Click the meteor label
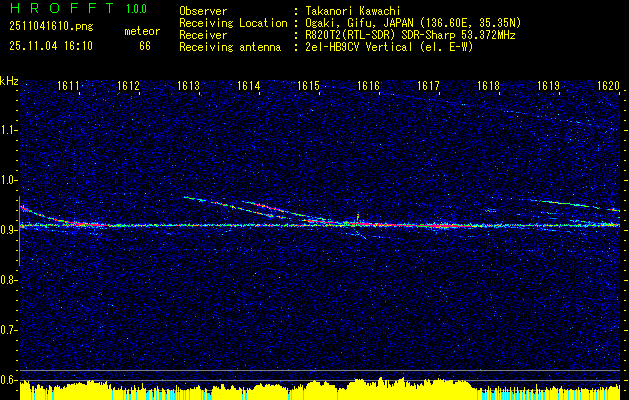This screenshot has width=629, height=400. (x=142, y=31)
